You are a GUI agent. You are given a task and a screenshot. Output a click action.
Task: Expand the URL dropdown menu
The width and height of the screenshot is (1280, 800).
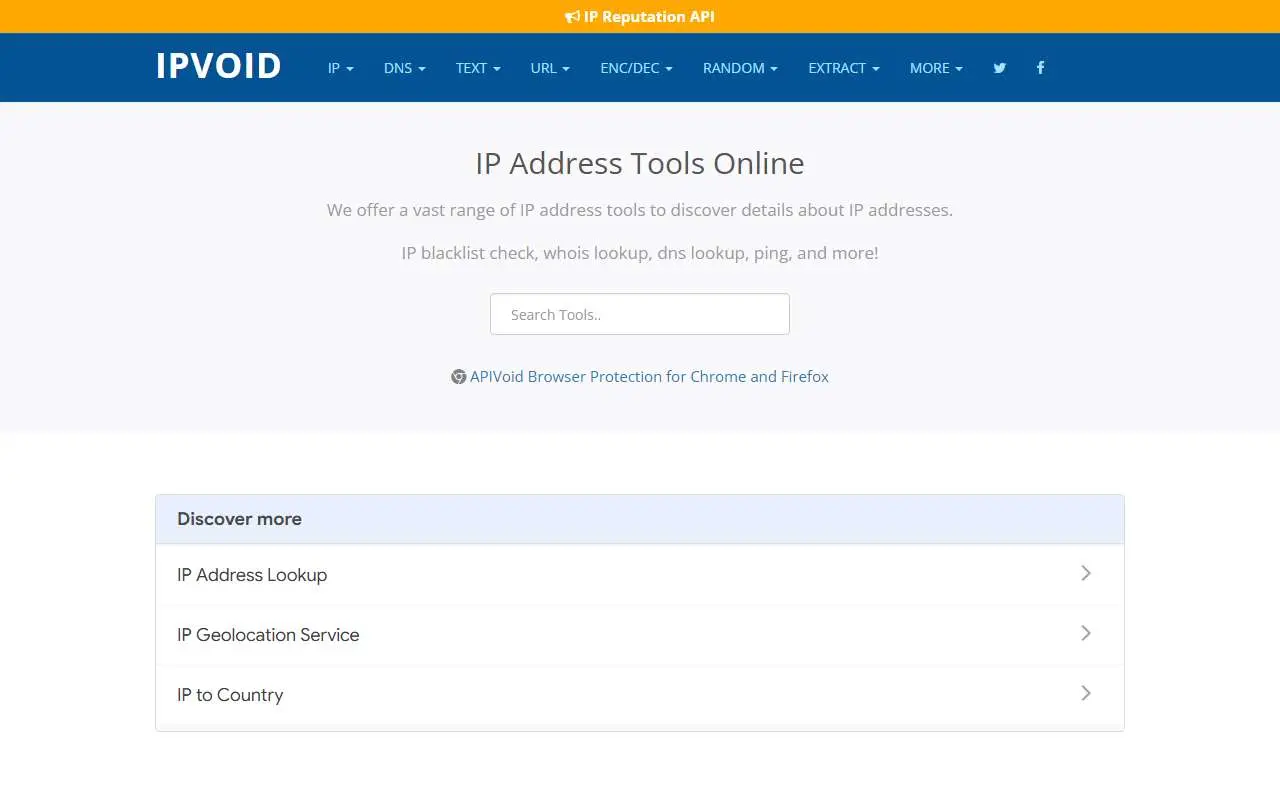[550, 68]
